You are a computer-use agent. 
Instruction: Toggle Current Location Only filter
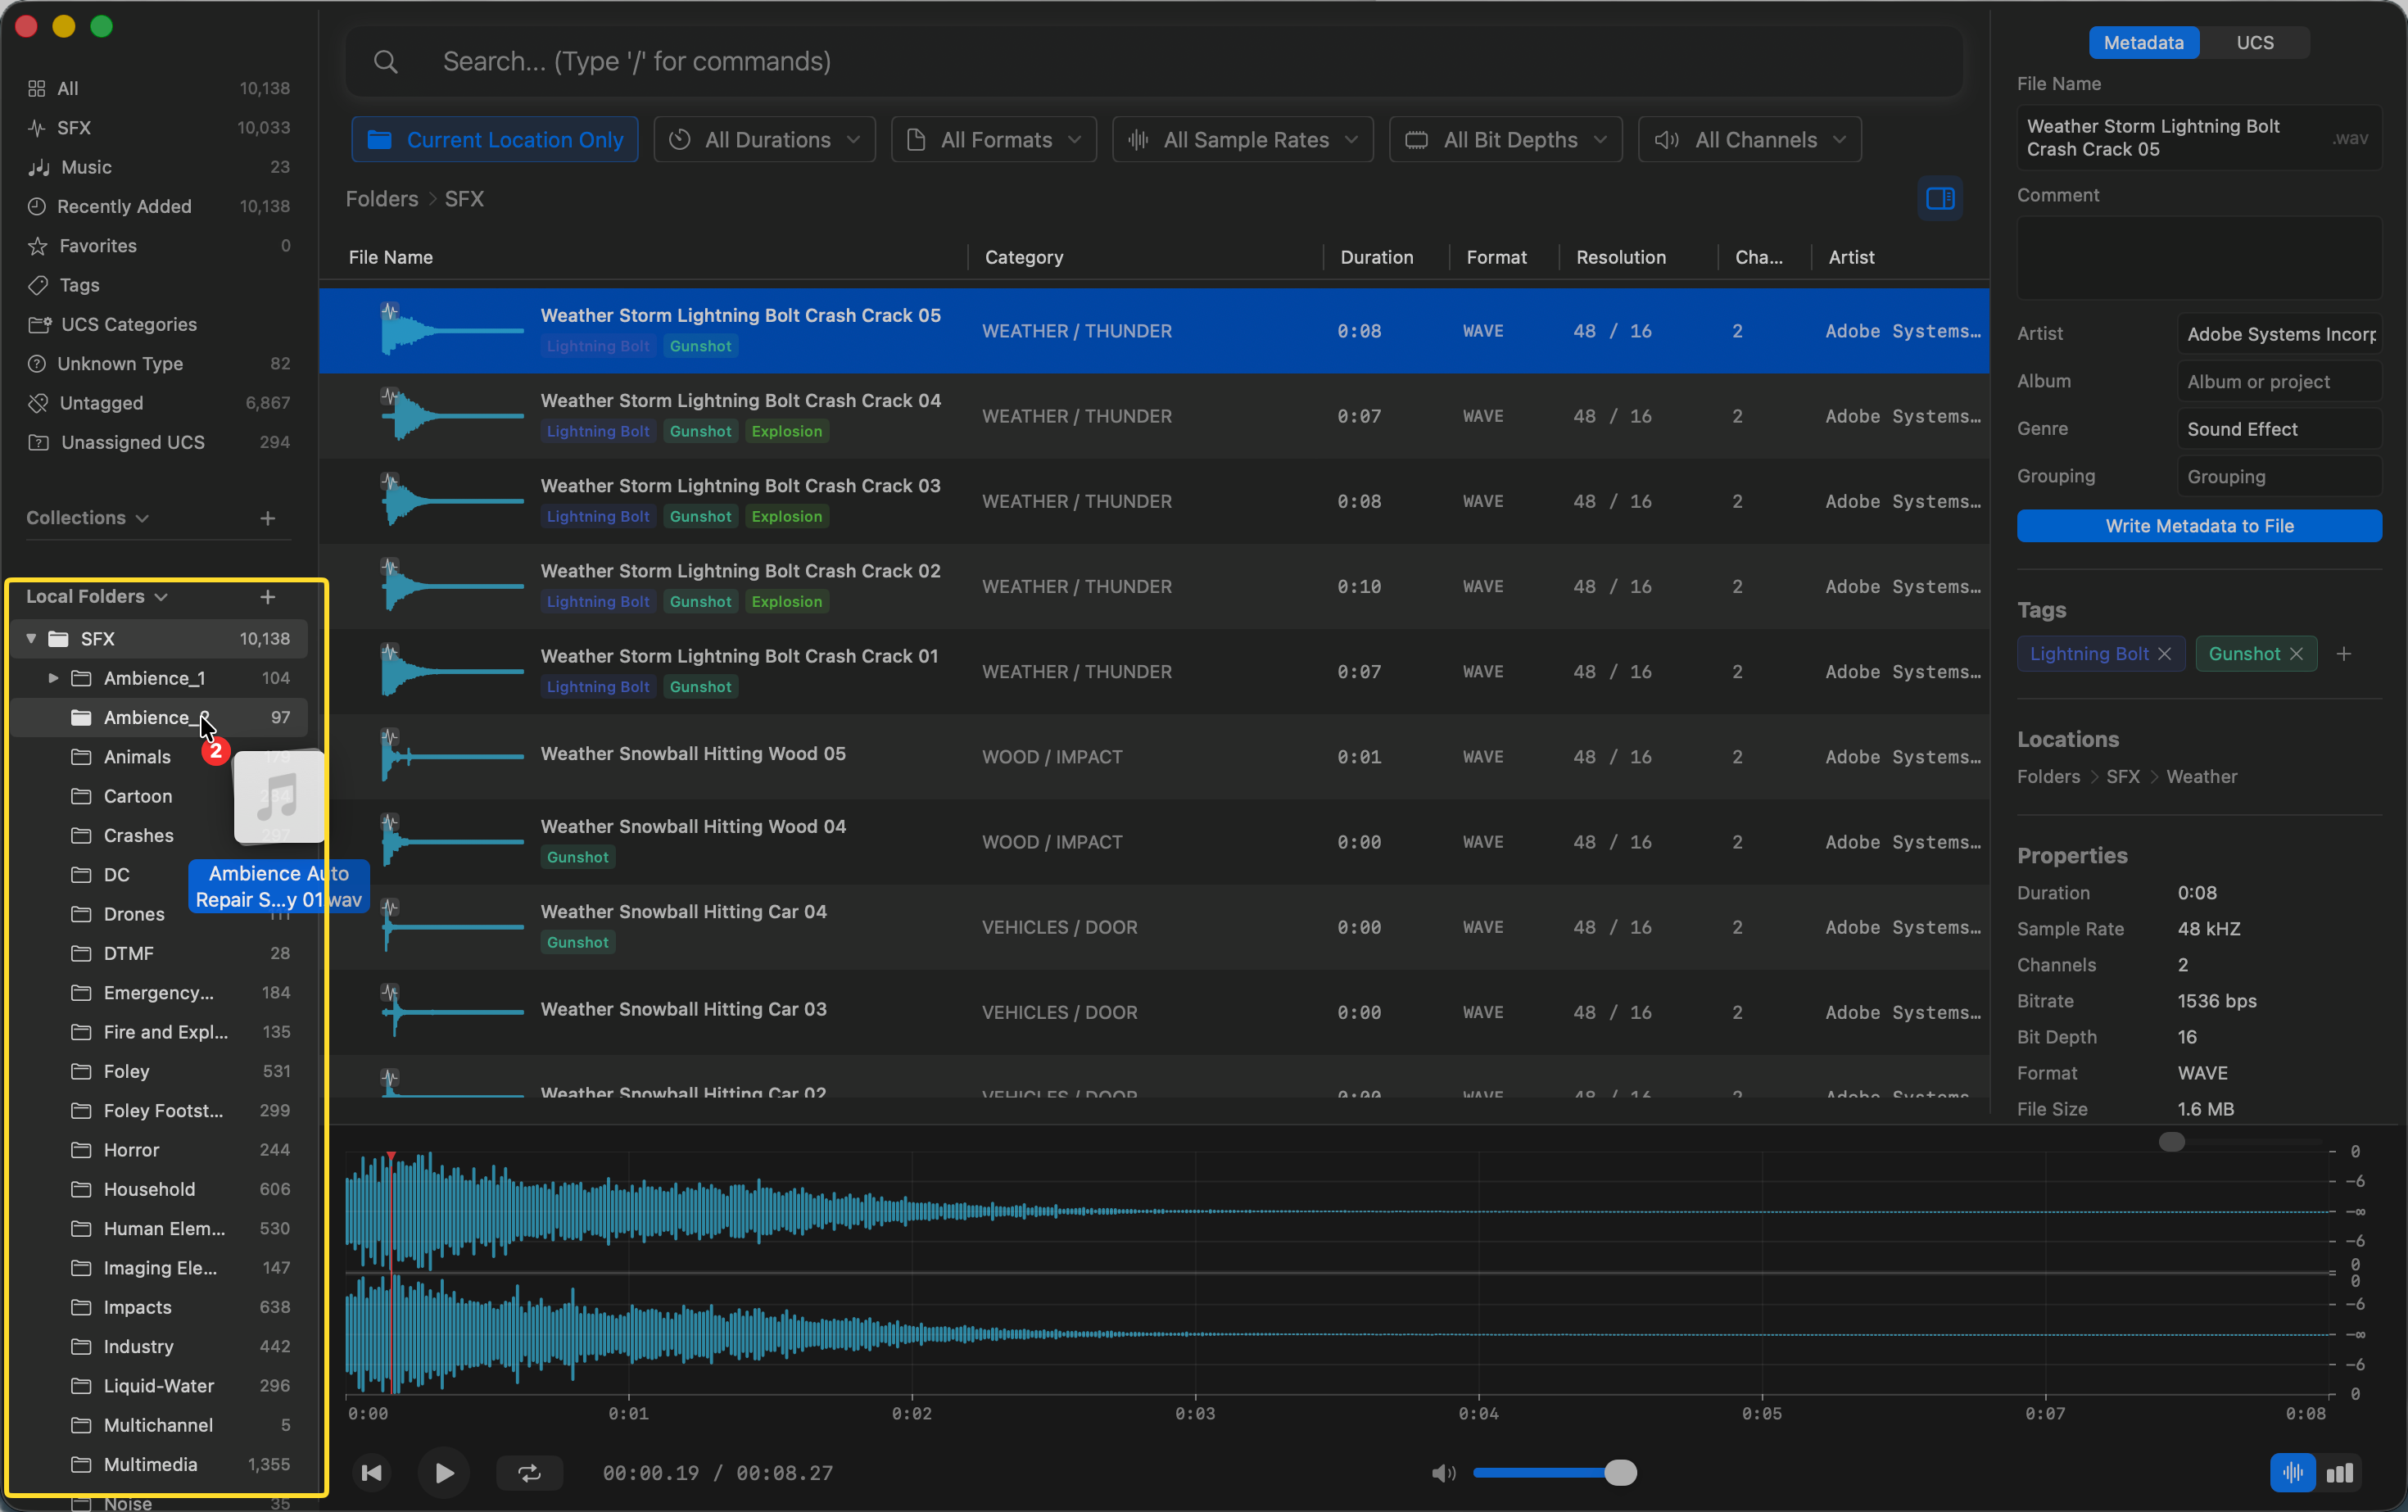(x=495, y=140)
